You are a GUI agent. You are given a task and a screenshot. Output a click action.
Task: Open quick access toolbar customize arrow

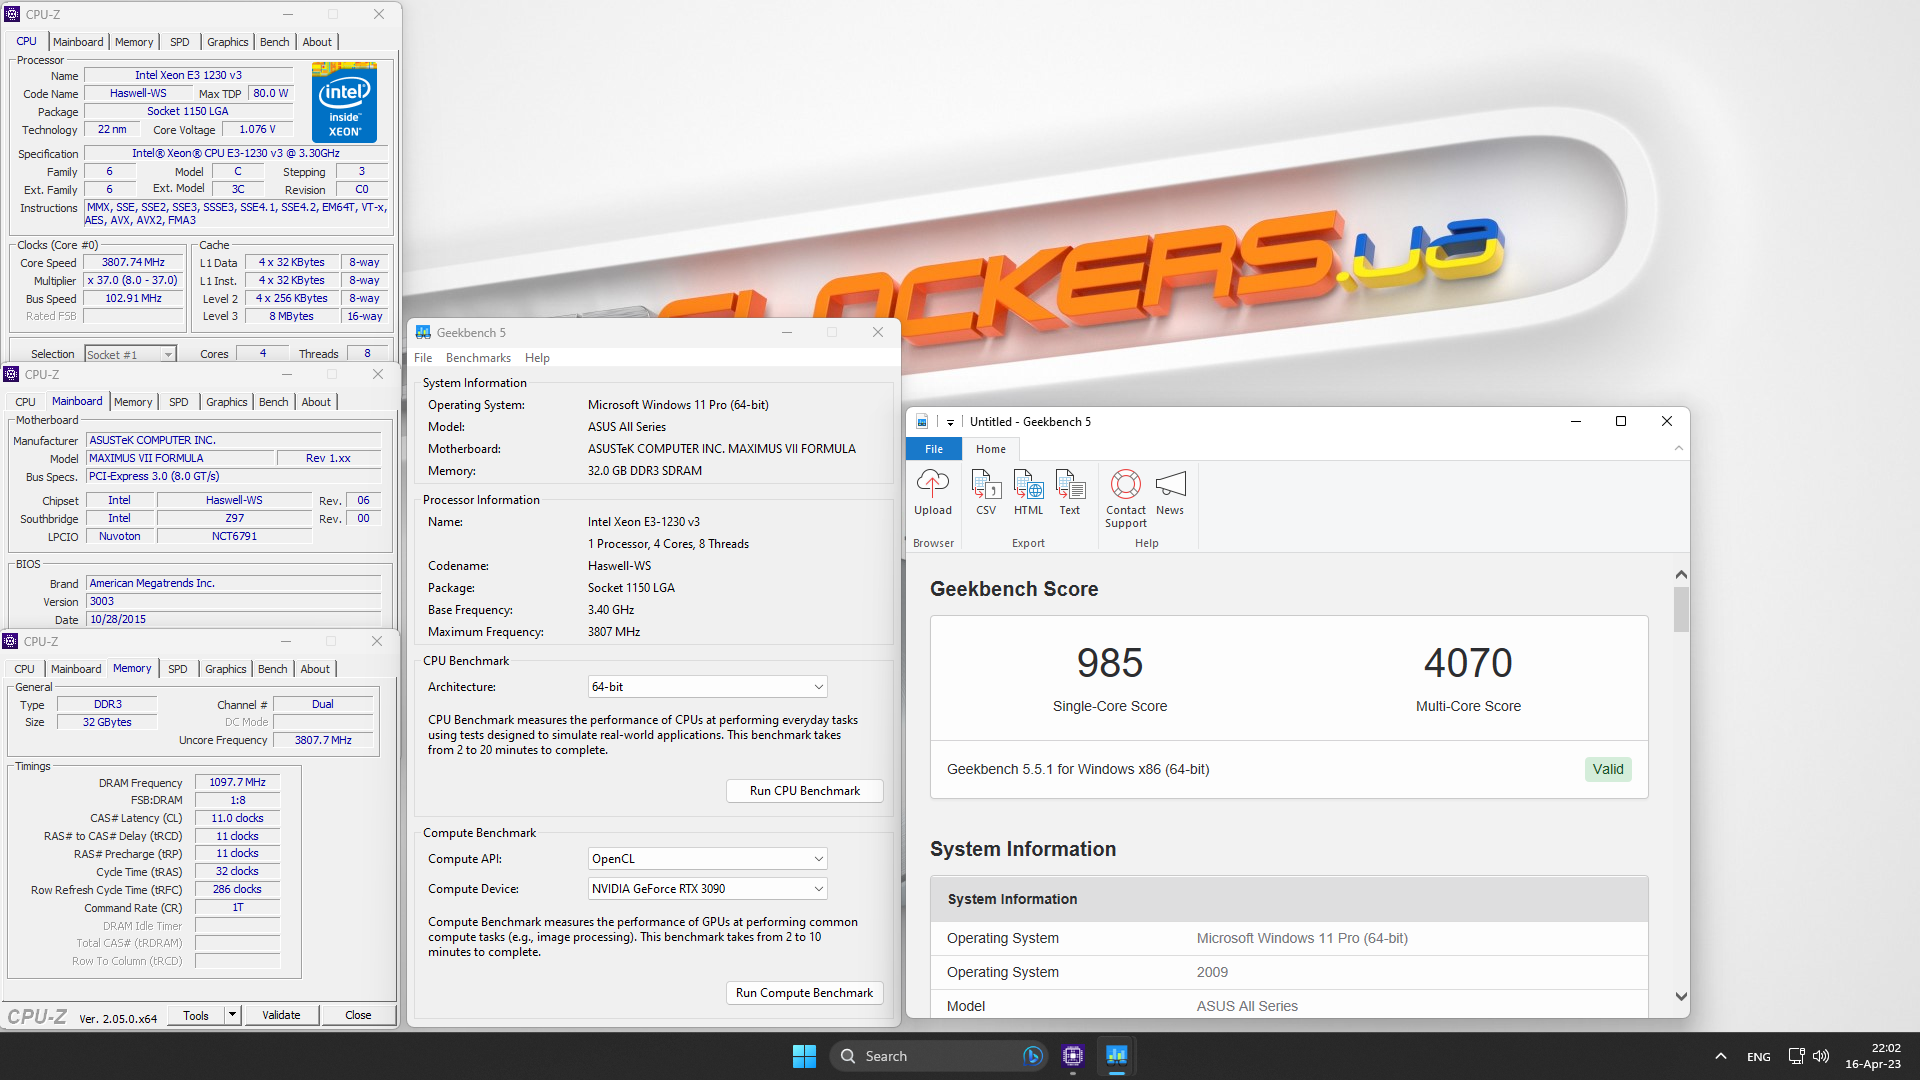(950, 422)
